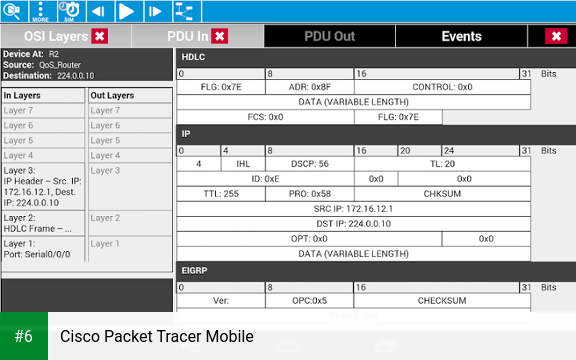
Task: Open the PDU Out tab
Action: (330, 36)
